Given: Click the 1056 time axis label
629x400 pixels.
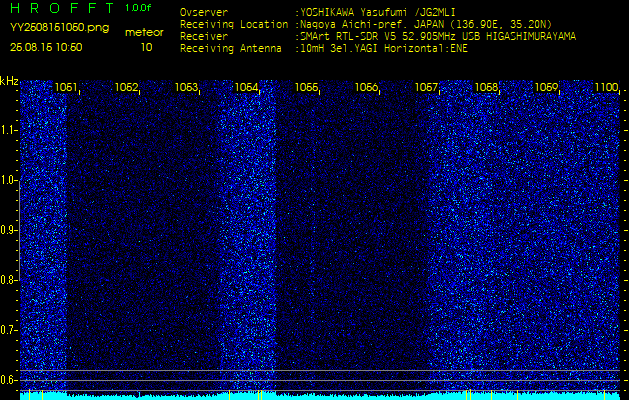Looking at the screenshot, I should (x=366, y=87).
